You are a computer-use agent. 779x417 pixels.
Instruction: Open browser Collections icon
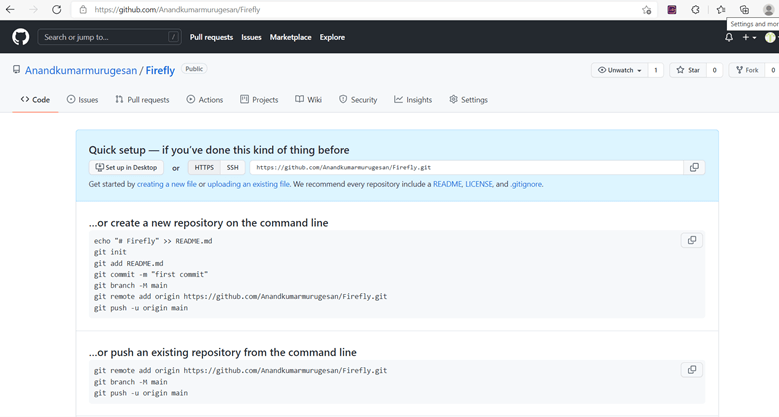pos(744,9)
